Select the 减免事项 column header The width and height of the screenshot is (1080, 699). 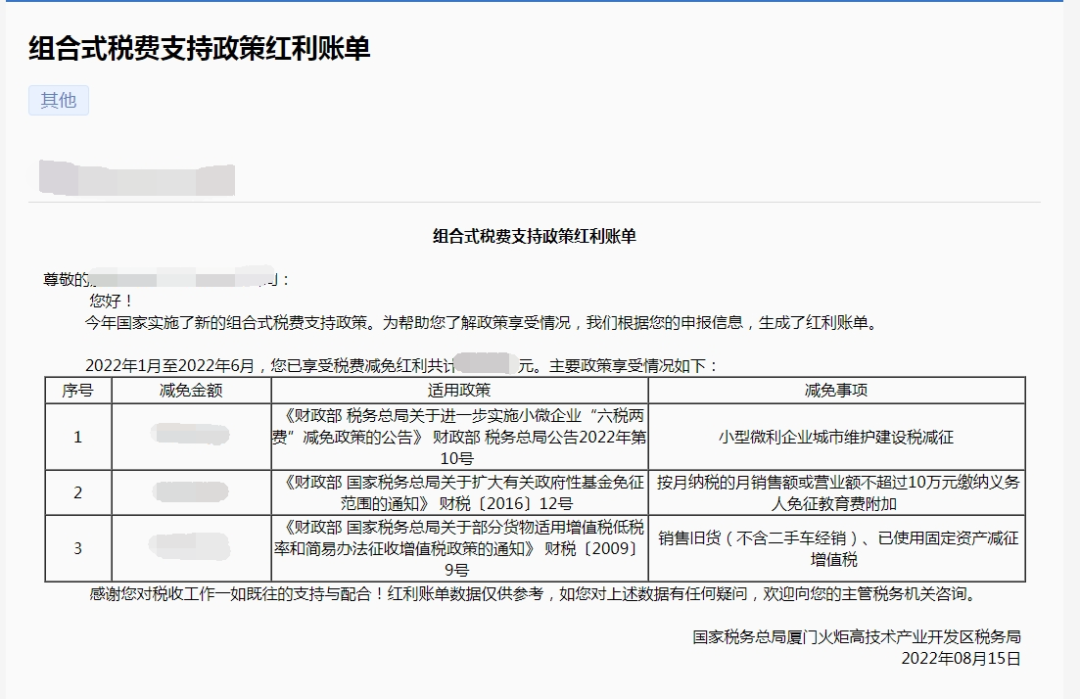pos(836,390)
